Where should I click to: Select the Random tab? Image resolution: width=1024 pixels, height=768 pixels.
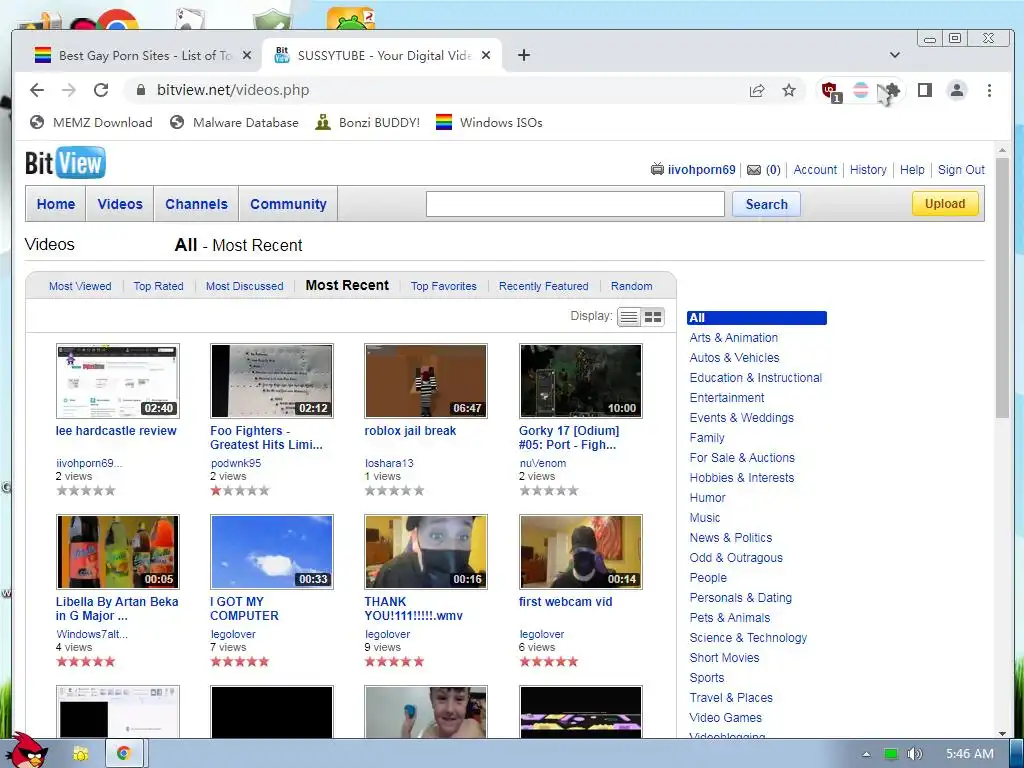(x=632, y=286)
